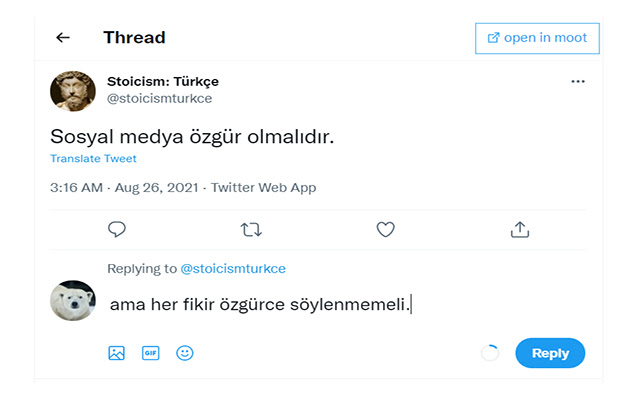Click the share tweet icon
640x400 pixels.
click(519, 229)
